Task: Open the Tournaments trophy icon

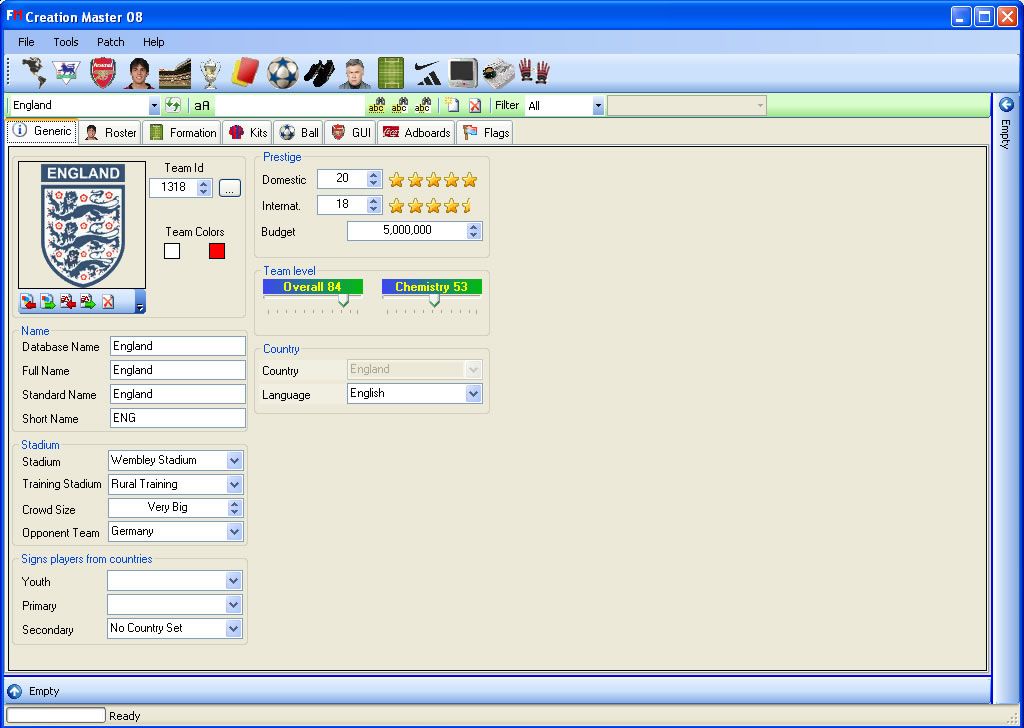Action: [x=209, y=73]
